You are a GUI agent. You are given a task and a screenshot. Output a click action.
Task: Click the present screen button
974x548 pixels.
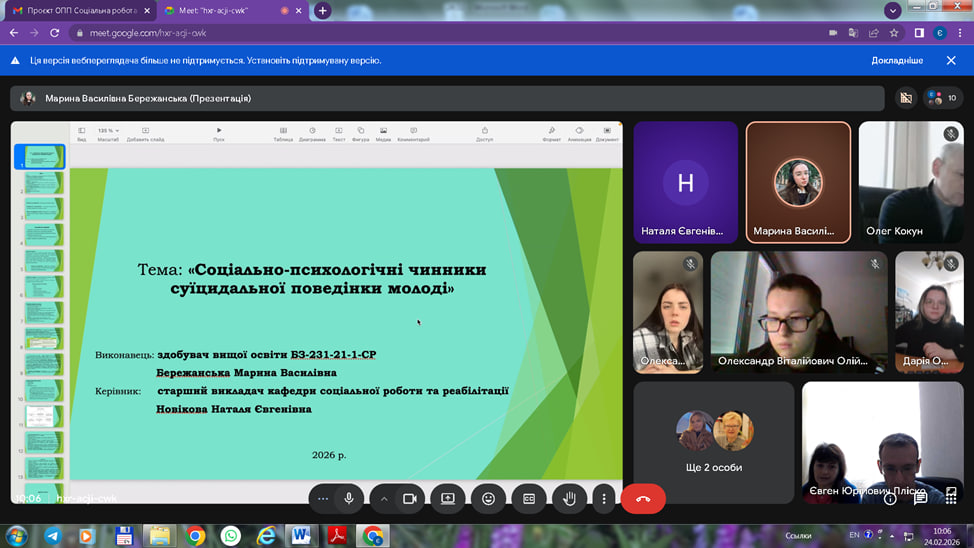pos(448,498)
